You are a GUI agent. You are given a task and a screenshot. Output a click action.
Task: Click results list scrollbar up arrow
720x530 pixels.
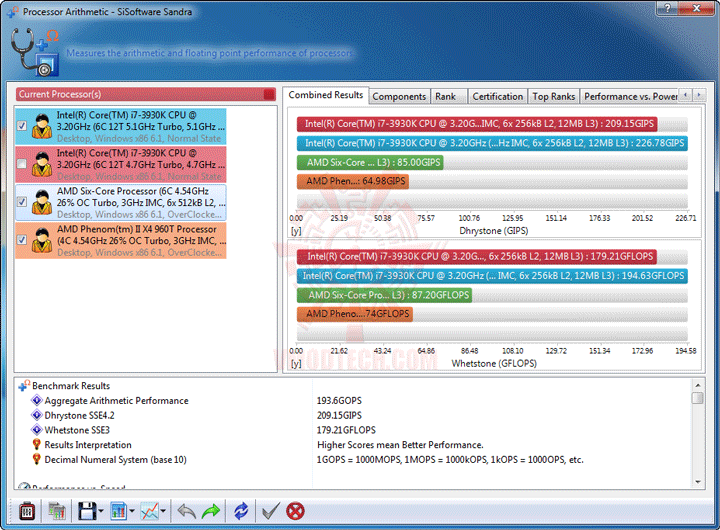(x=698, y=385)
